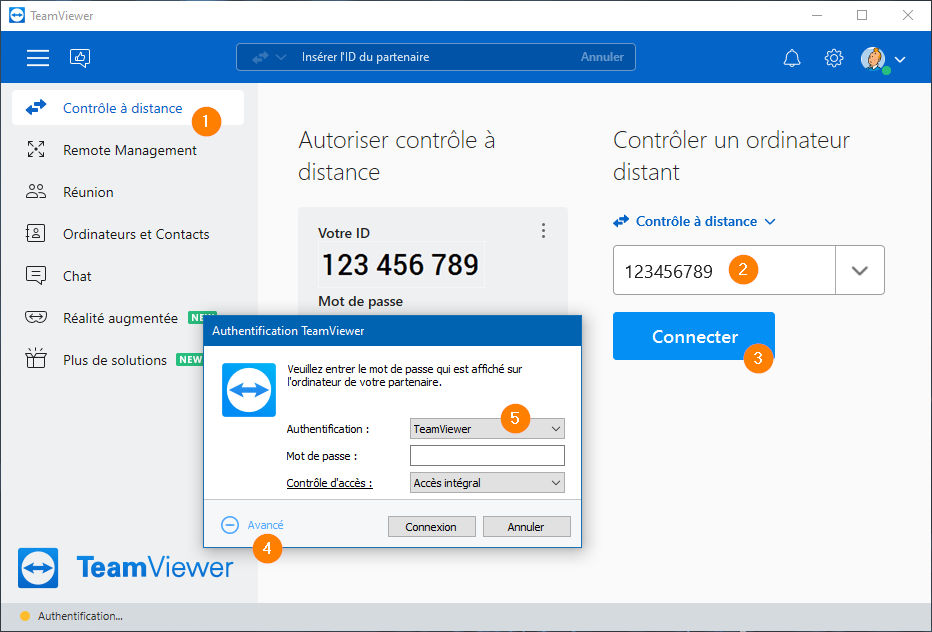Click the Connexion button

(432, 527)
